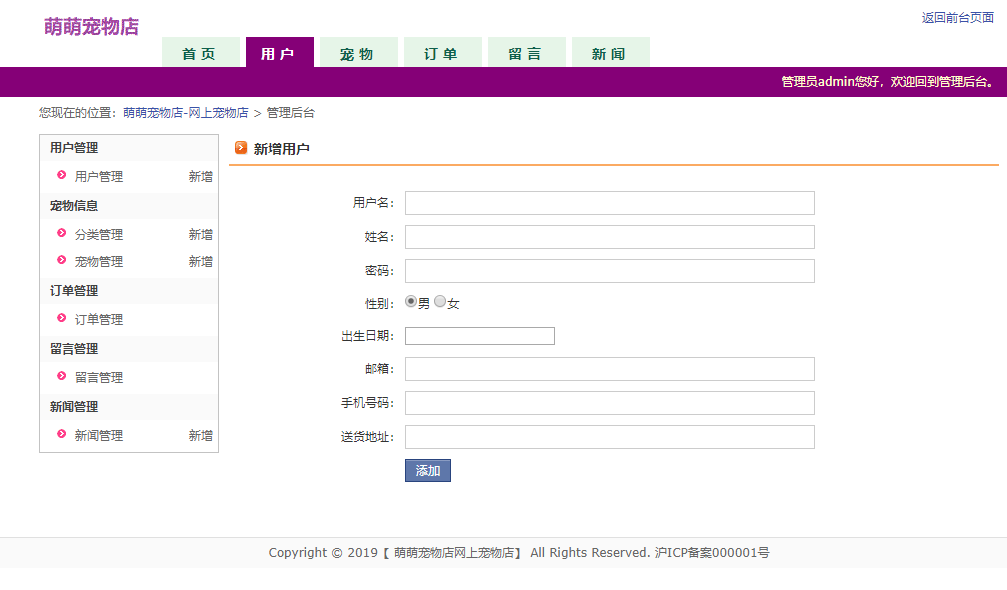Click 新增 next to 新闻管理

coord(200,435)
